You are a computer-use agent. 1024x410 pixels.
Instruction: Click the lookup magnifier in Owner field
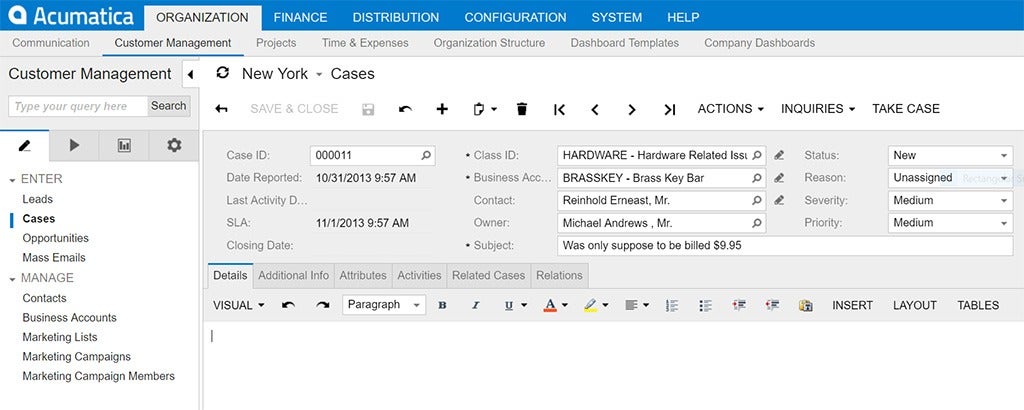pos(757,223)
